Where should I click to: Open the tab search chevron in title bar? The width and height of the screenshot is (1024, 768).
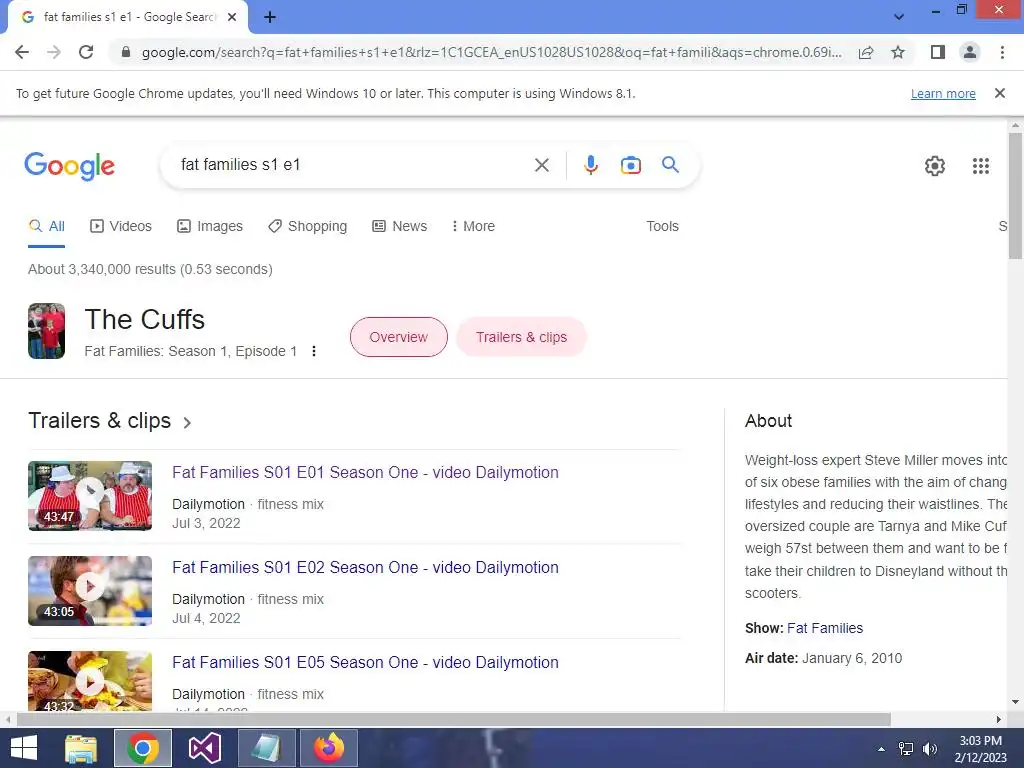pyautogui.click(x=899, y=17)
